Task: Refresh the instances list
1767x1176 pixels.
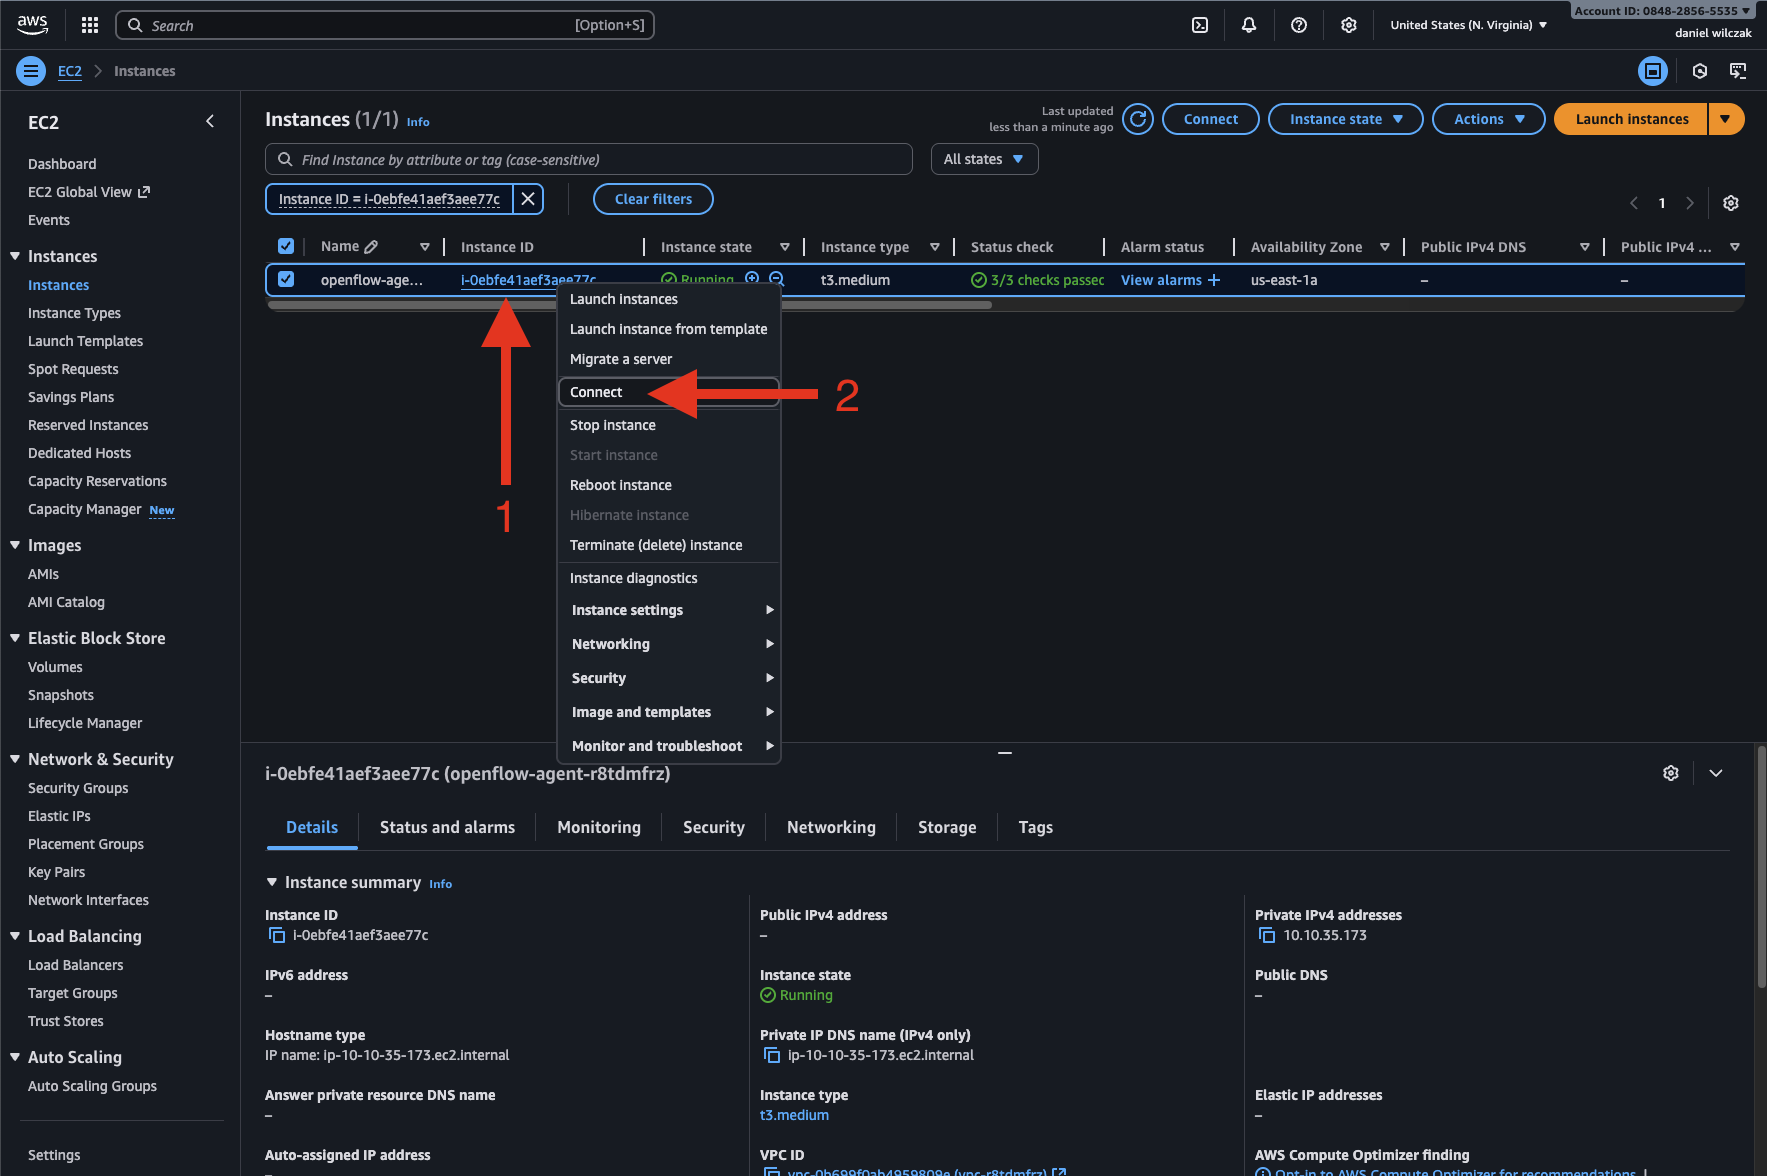Action: [1138, 119]
